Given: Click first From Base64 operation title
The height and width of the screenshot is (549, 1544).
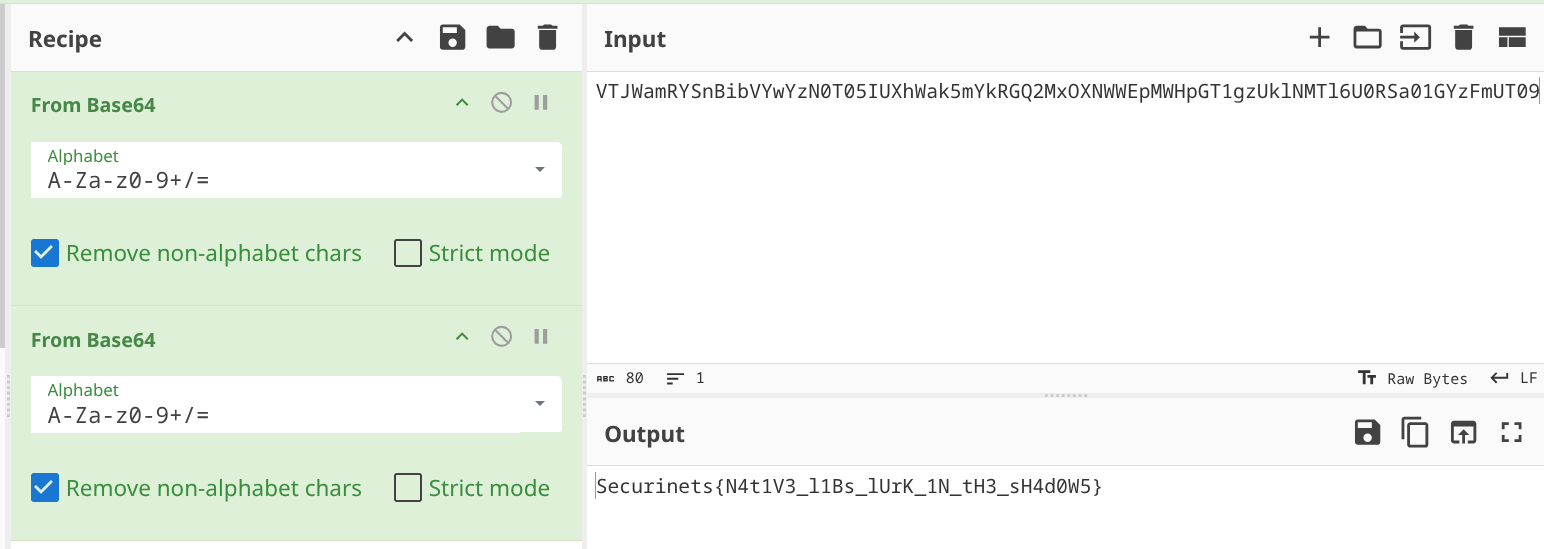Looking at the screenshot, I should pyautogui.click(x=93, y=105).
